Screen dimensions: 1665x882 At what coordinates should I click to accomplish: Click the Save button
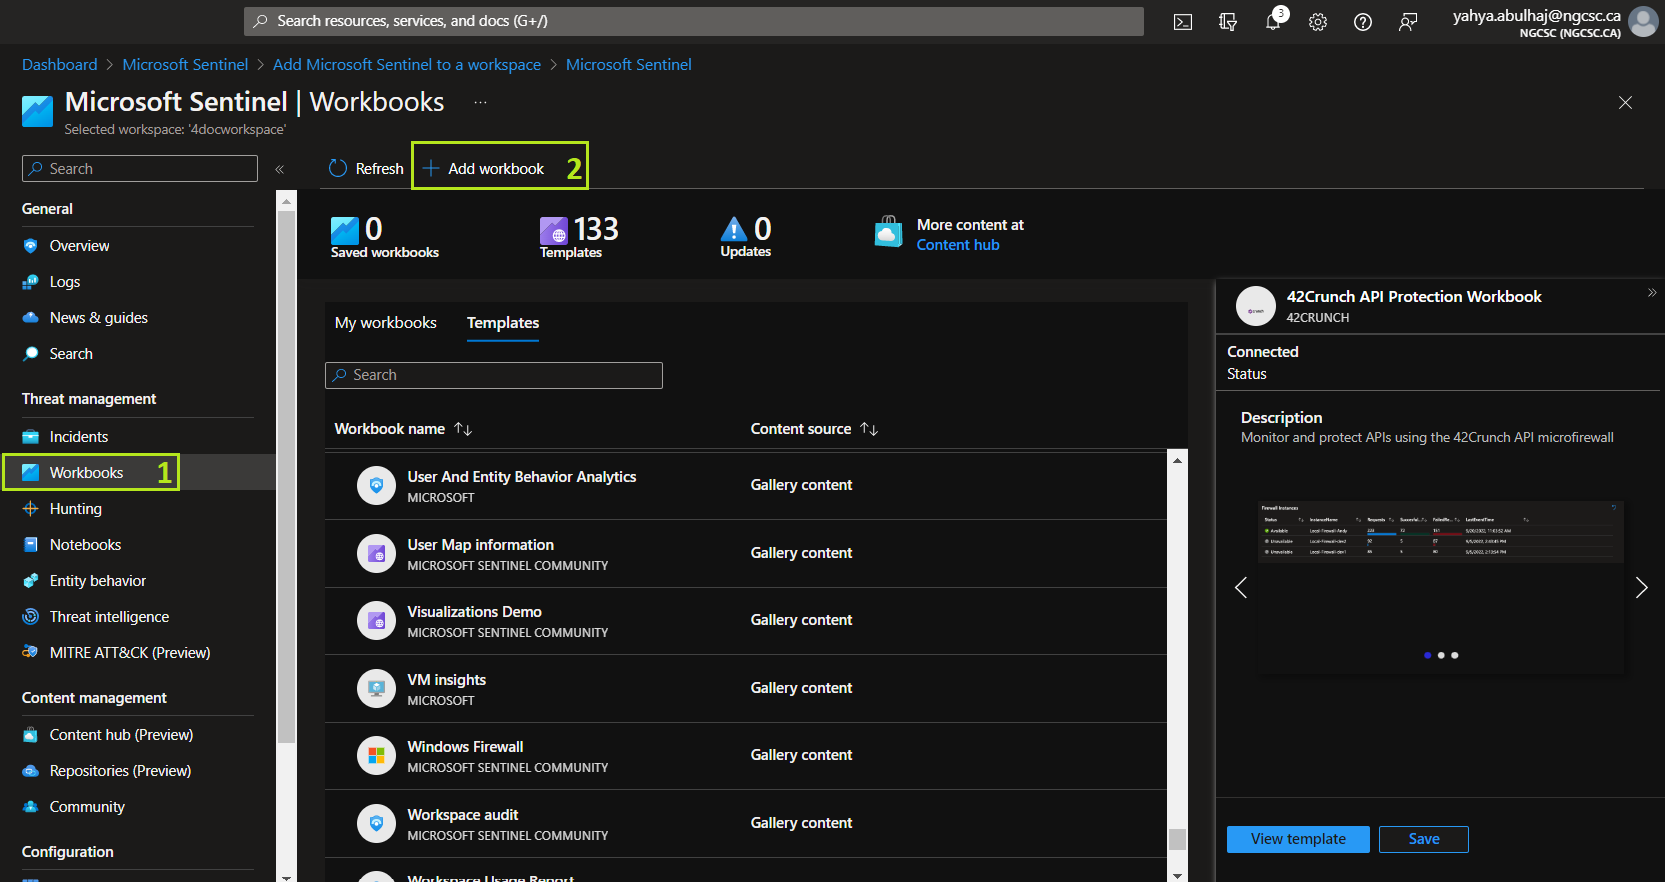point(1424,839)
